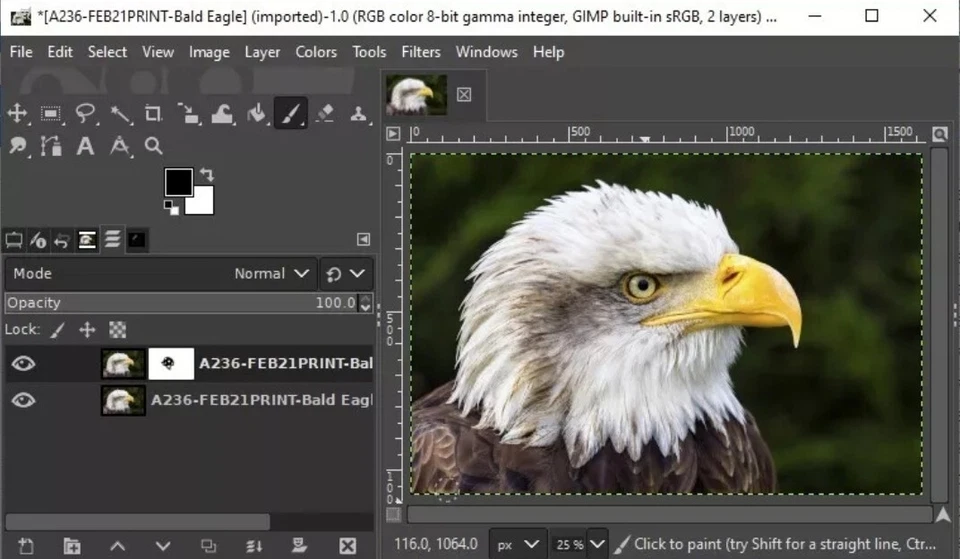Toggle visibility of the bottom eagle layer
Screen dimensions: 960x559
[23, 400]
